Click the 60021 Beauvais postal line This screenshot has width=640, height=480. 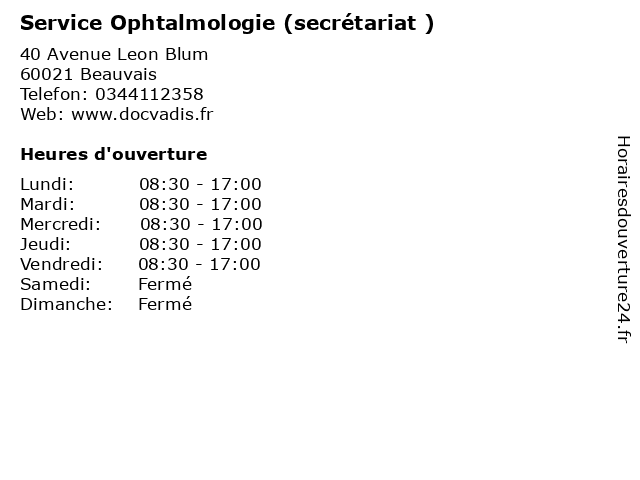(89, 74)
